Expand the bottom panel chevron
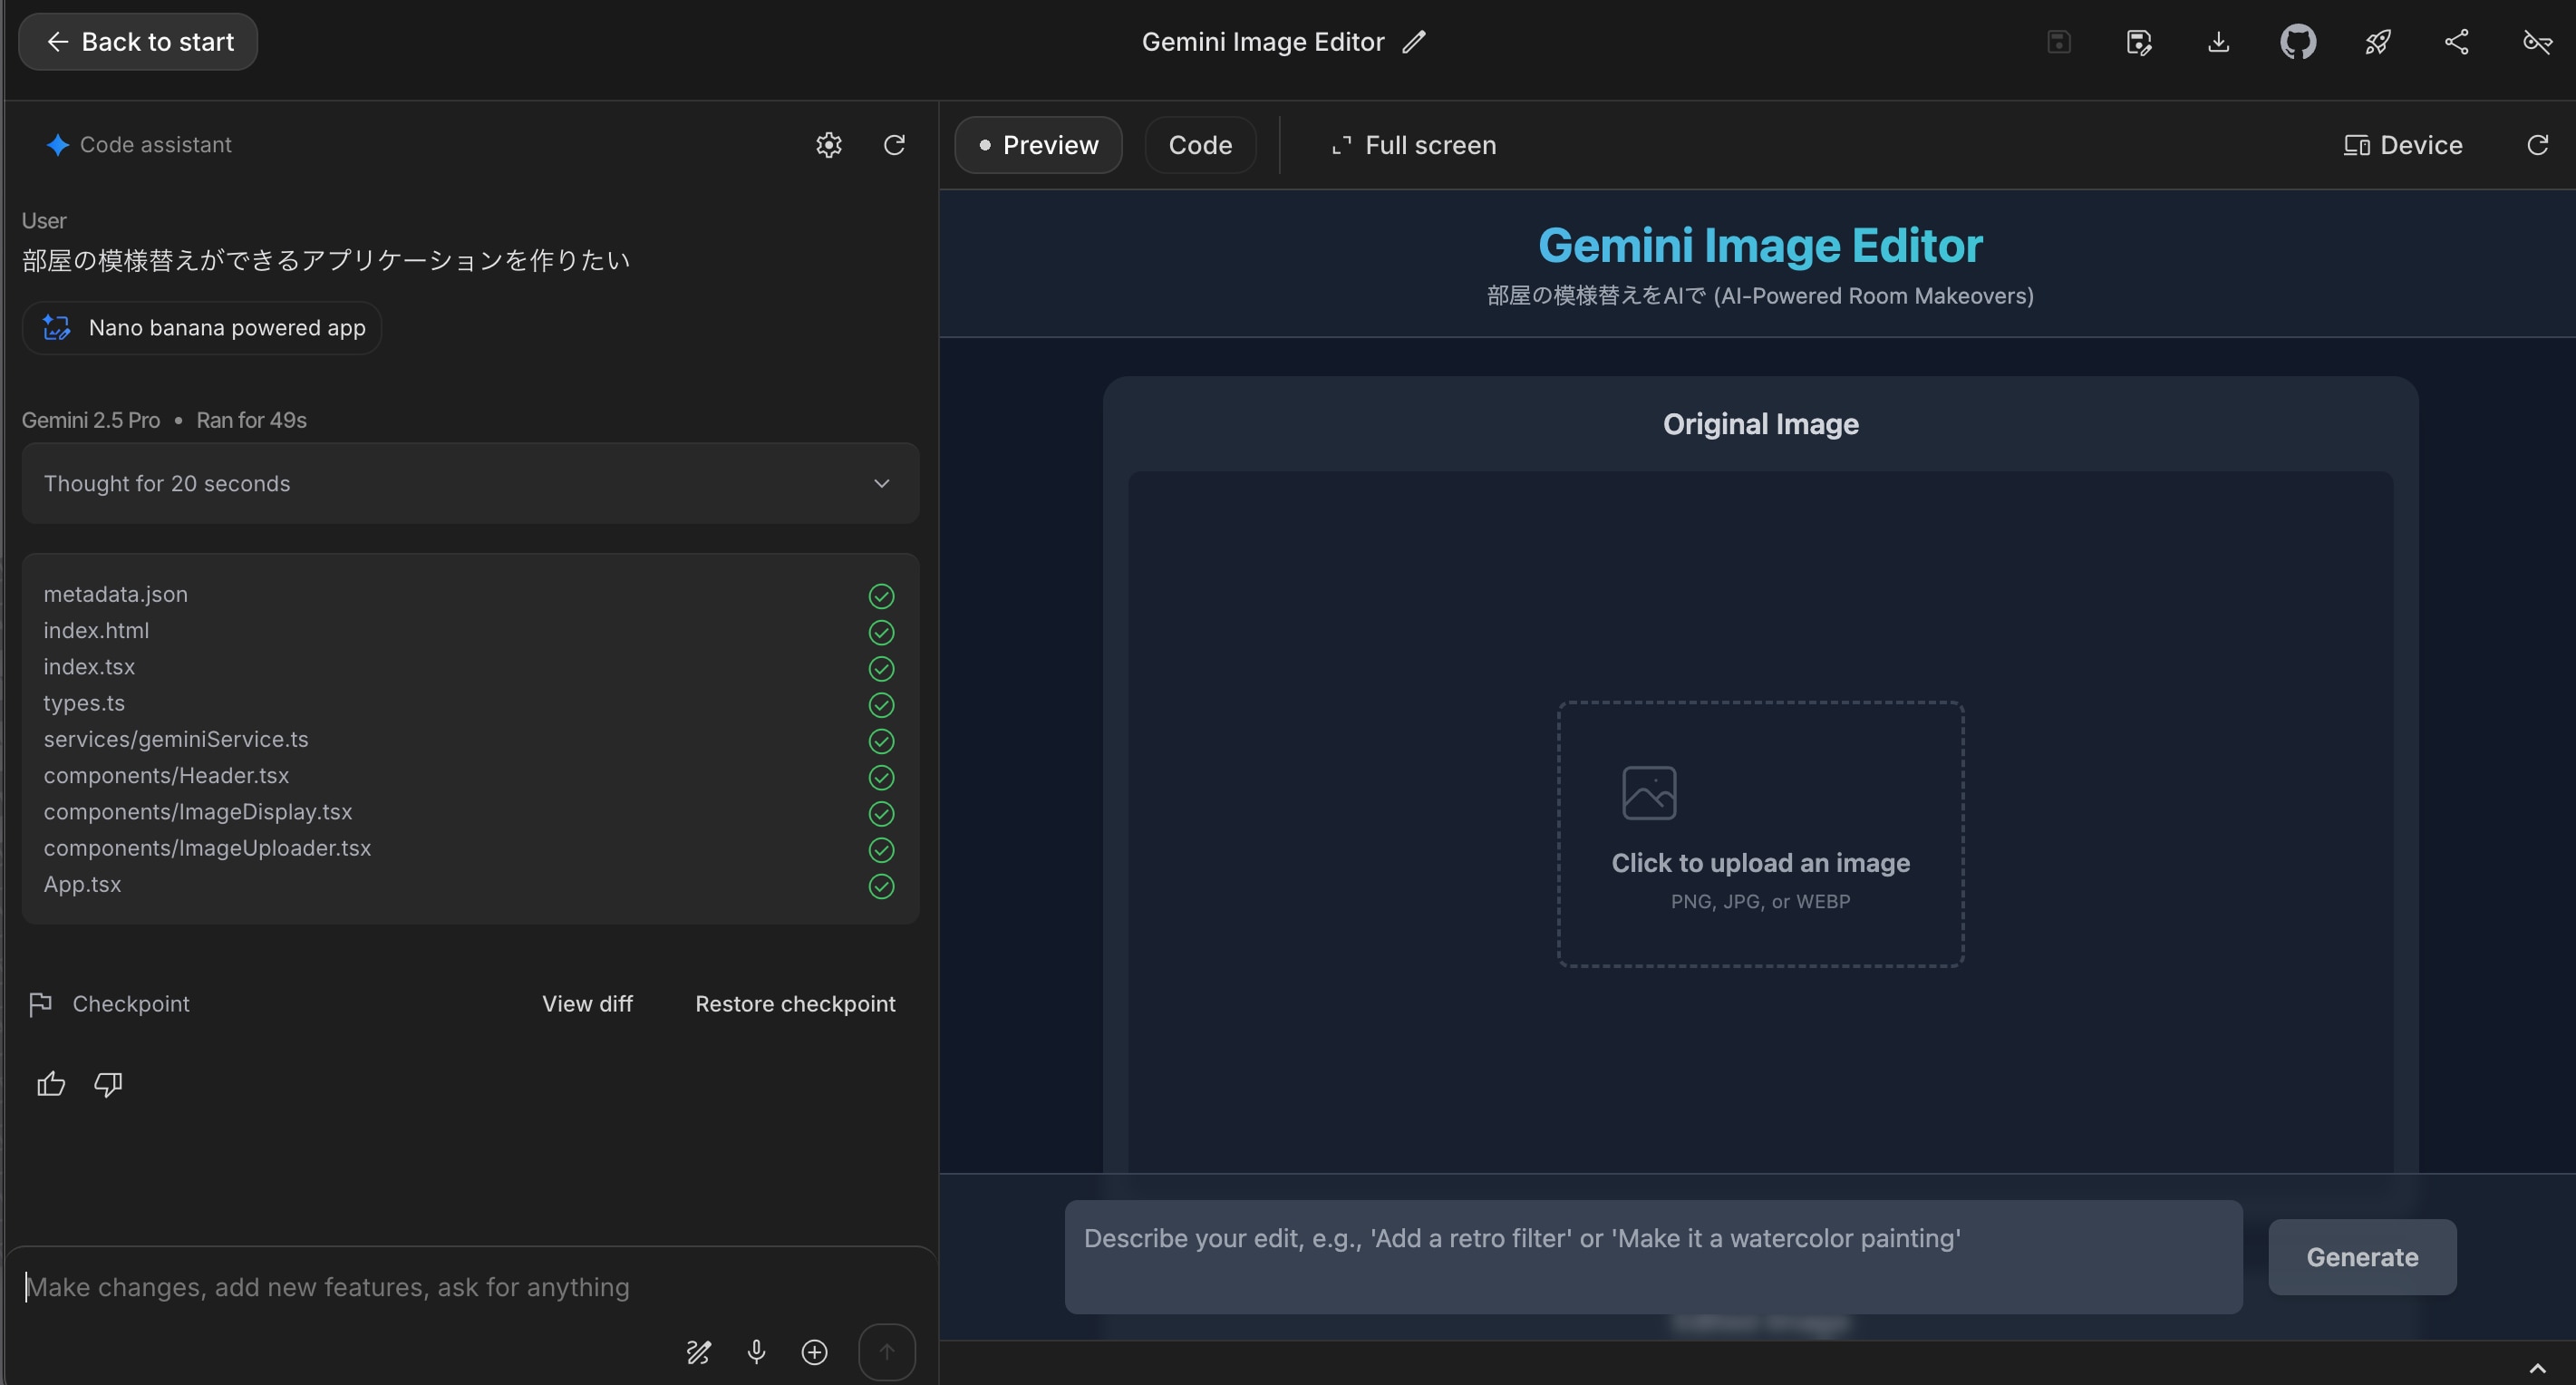Screen dimensions: 2576x1385 tap(2537, 1368)
